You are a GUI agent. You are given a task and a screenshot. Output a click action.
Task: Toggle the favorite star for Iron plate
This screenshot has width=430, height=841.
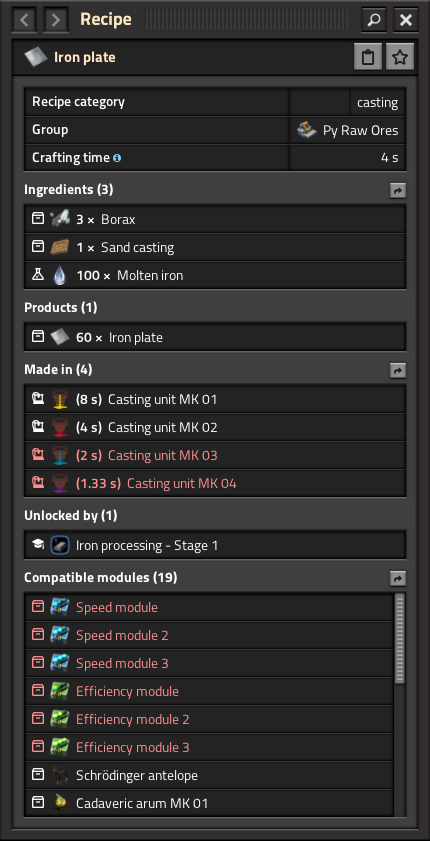(x=400, y=57)
